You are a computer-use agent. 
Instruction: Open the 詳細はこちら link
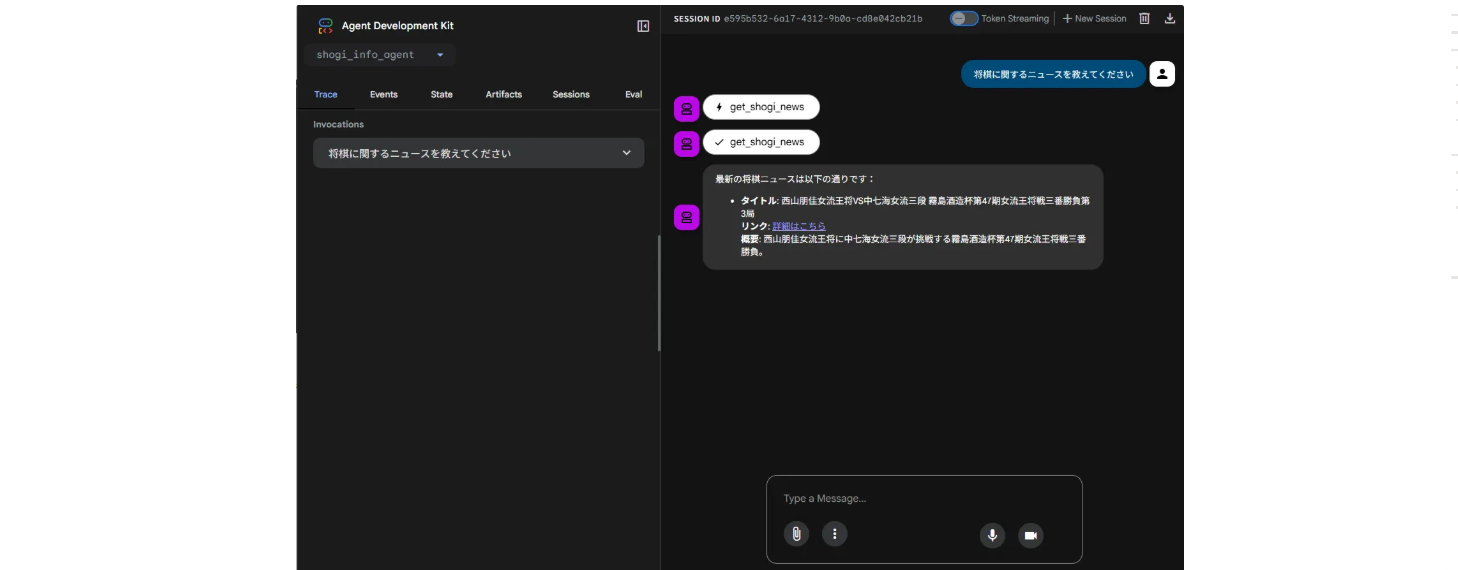799,226
